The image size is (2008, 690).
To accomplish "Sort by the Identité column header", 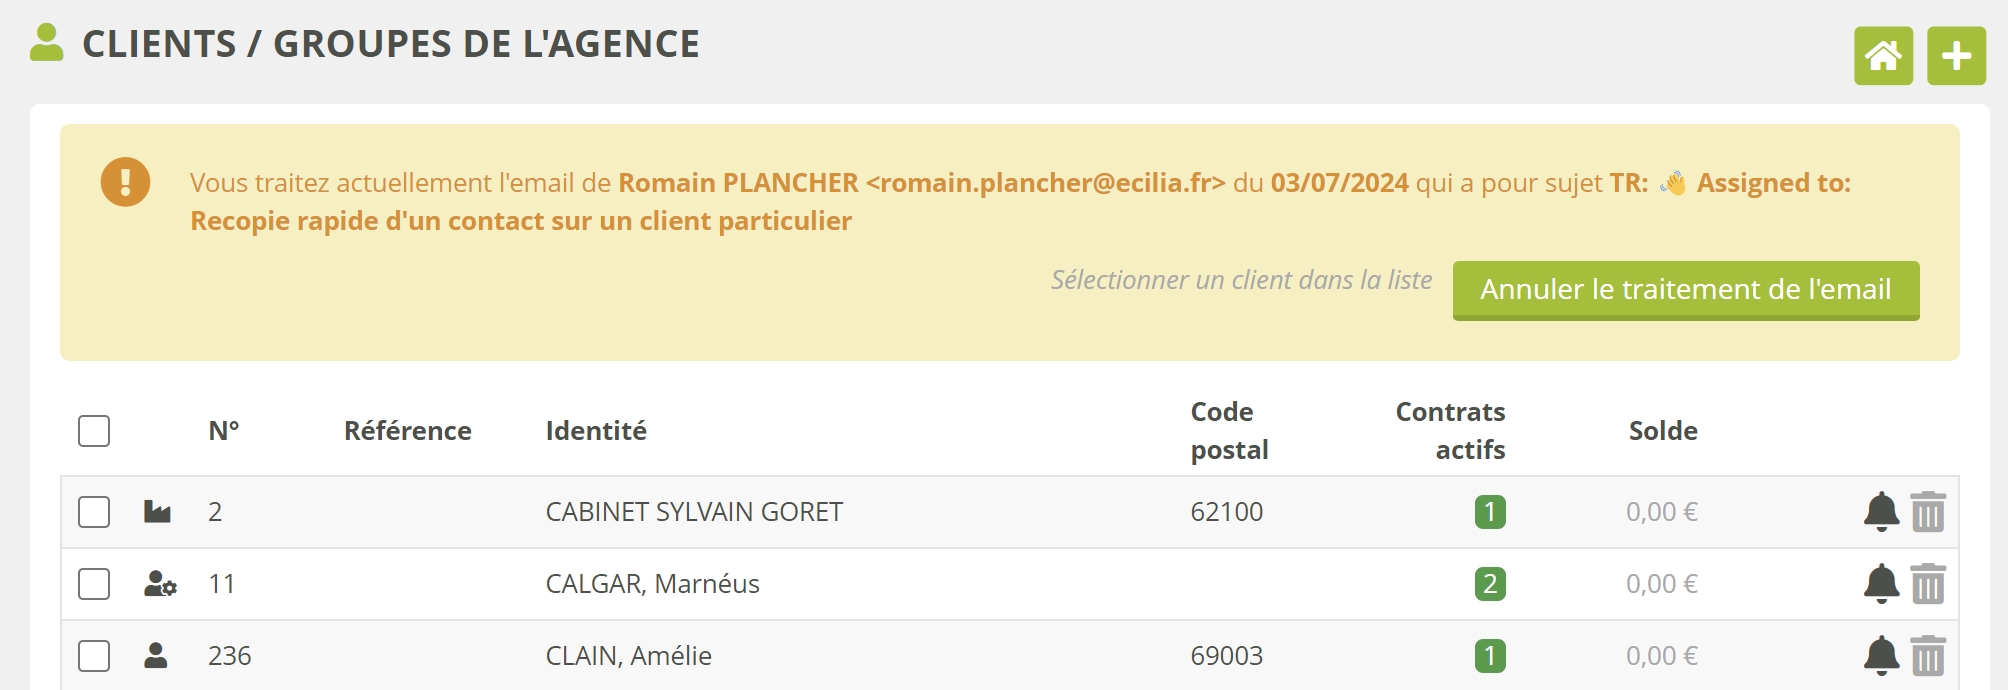I will click(x=596, y=431).
